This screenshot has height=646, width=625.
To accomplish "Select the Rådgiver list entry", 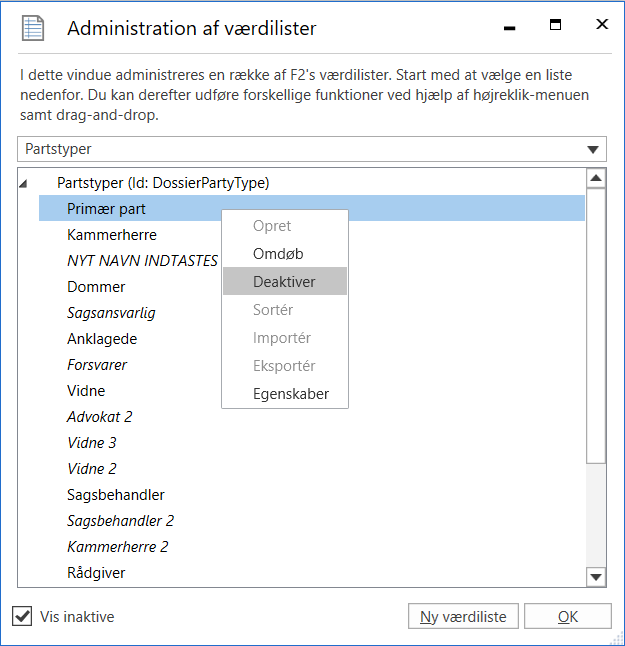I will [96, 573].
